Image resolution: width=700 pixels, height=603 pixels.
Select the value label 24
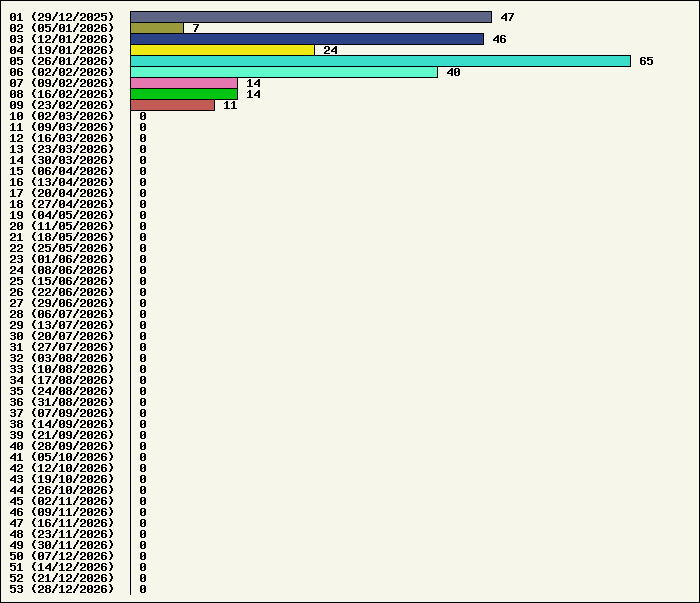pyautogui.click(x=330, y=50)
